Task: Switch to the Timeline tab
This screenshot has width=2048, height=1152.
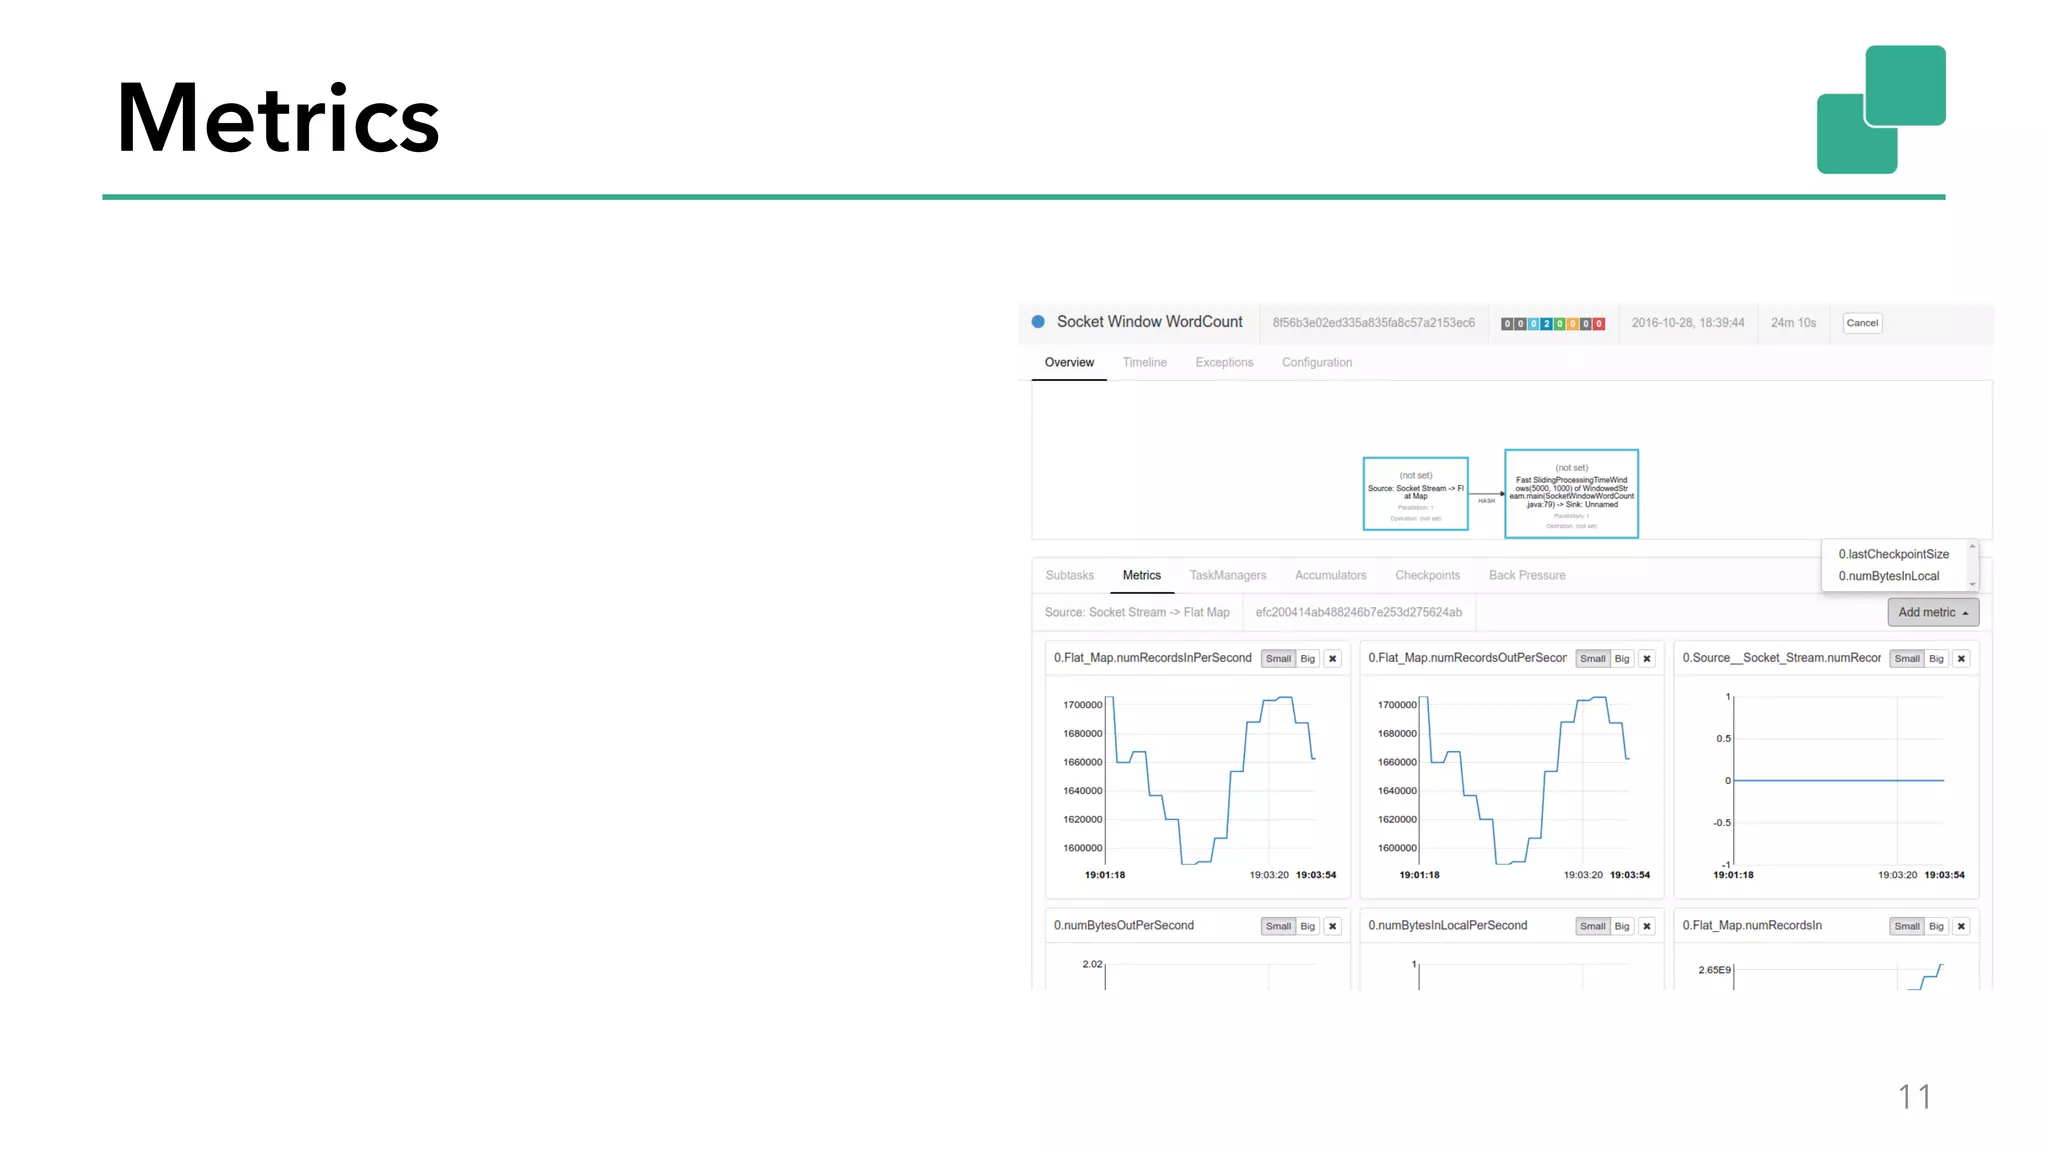Action: (1144, 363)
